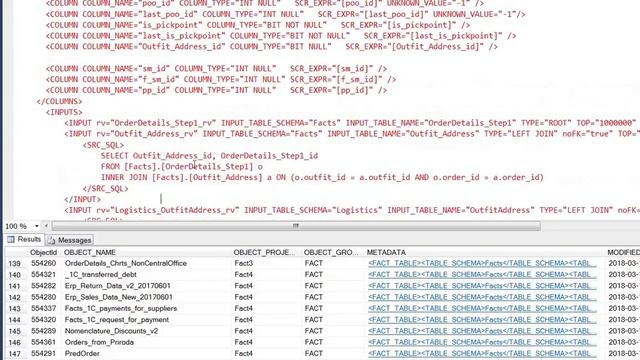This screenshot has width=640, height=360.
Task: Switch to the Results tab
Action: click(24, 240)
